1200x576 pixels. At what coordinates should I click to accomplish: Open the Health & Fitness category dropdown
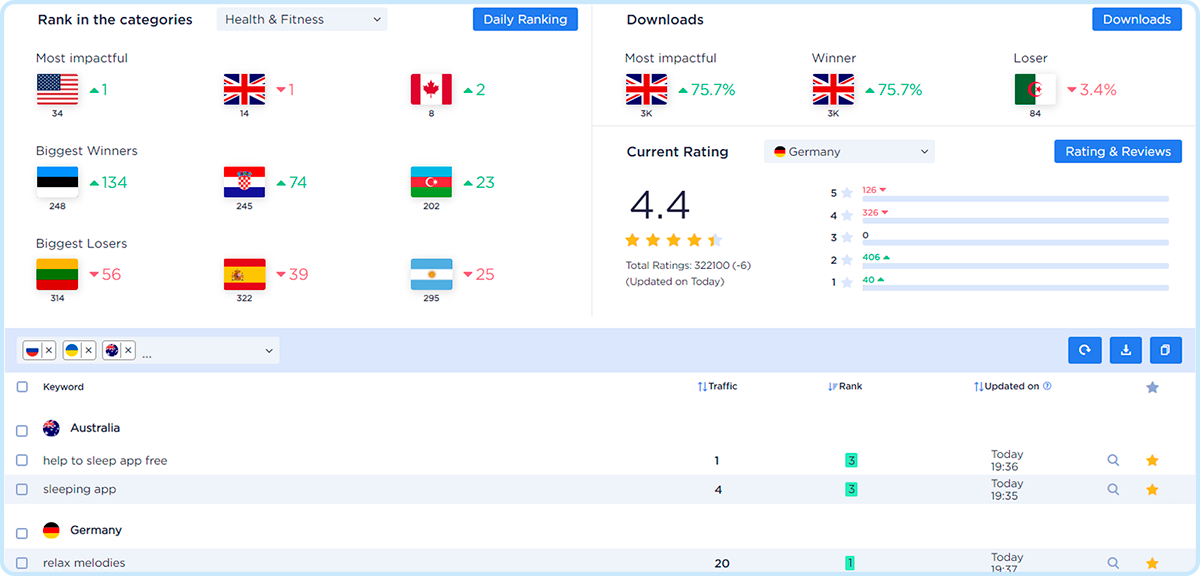coord(302,19)
